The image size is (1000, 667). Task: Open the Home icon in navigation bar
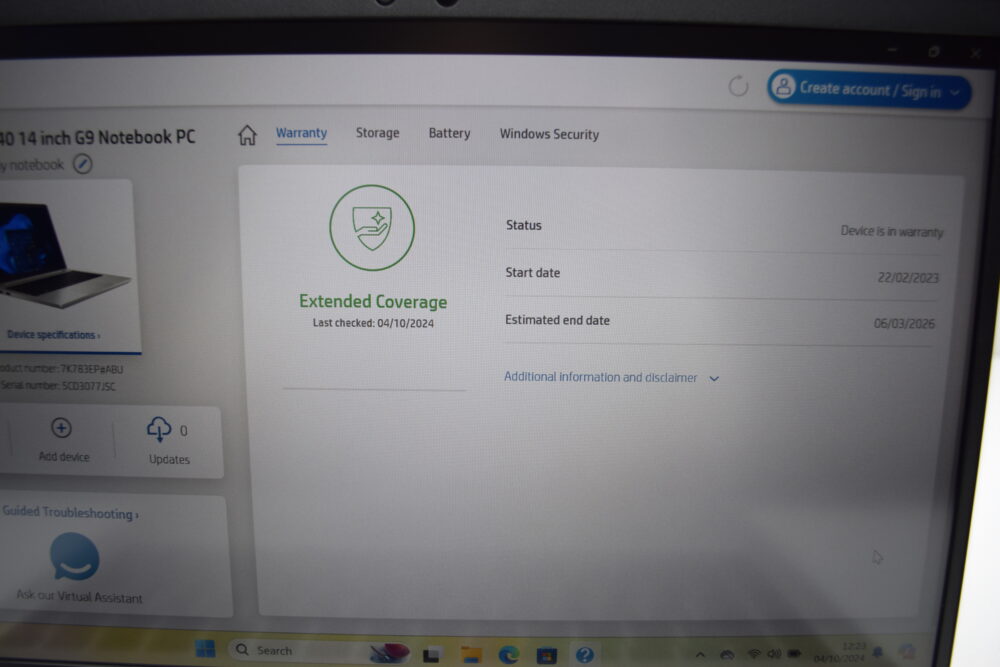click(x=247, y=135)
